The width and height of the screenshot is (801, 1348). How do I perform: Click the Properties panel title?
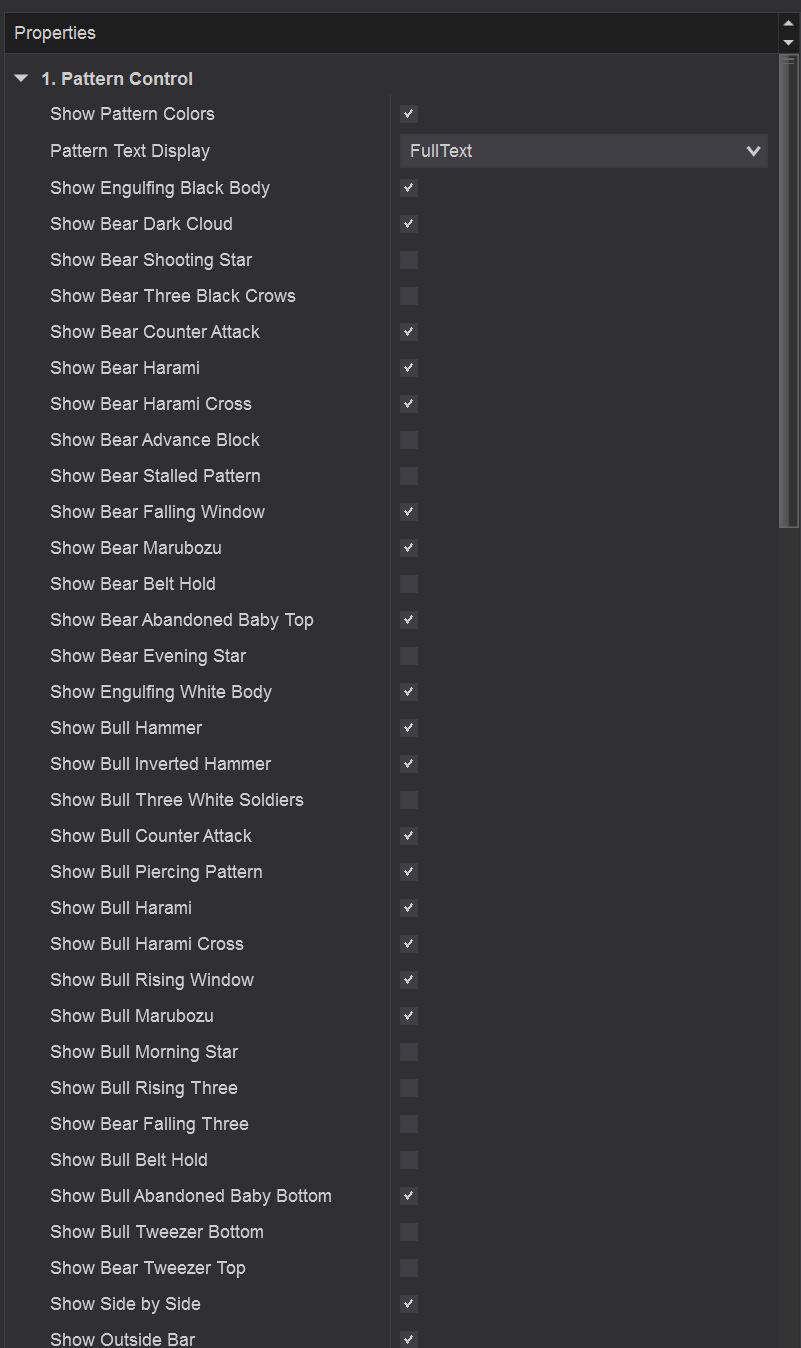coord(55,33)
